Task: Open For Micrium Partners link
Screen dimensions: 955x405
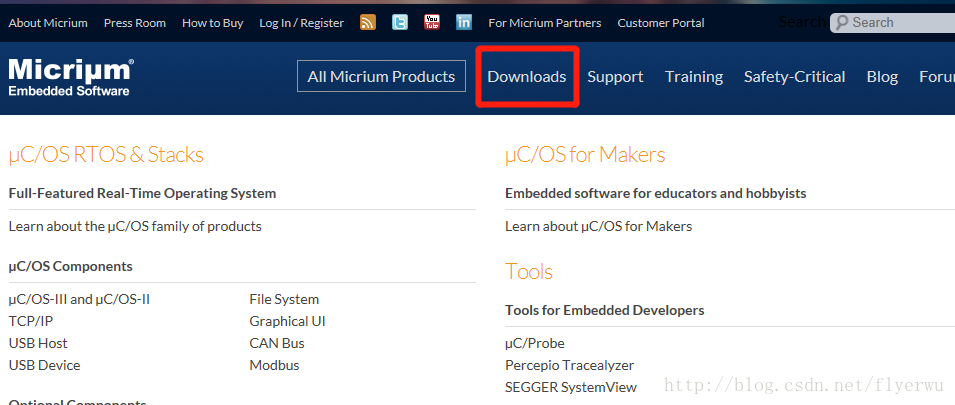Action: point(544,23)
